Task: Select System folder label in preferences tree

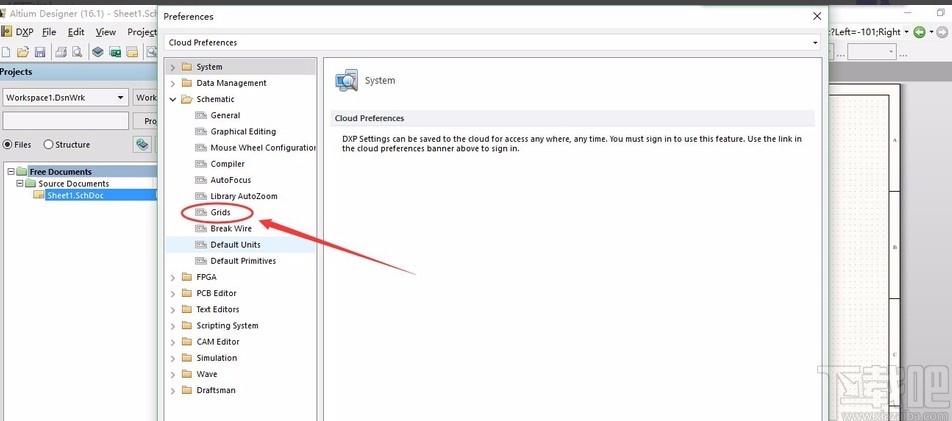Action: click(209, 67)
